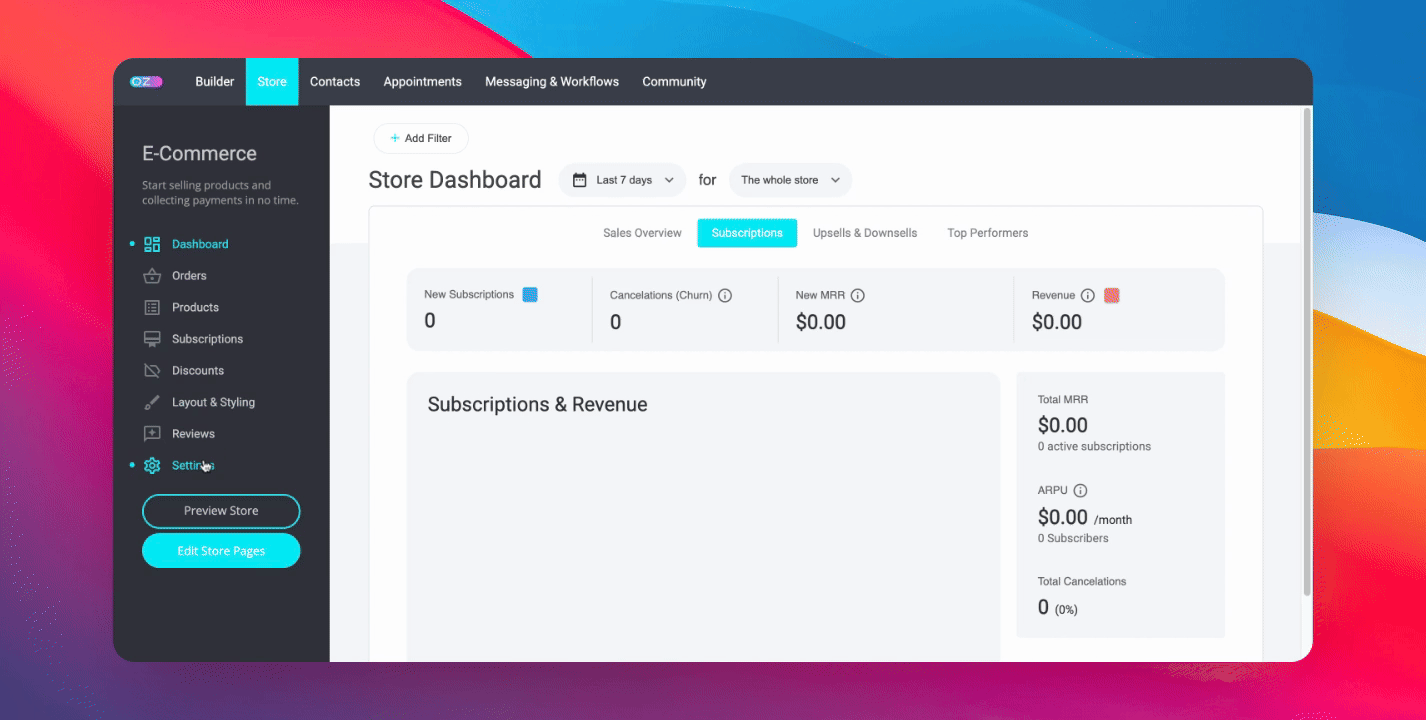Open the Builder menu

215,82
